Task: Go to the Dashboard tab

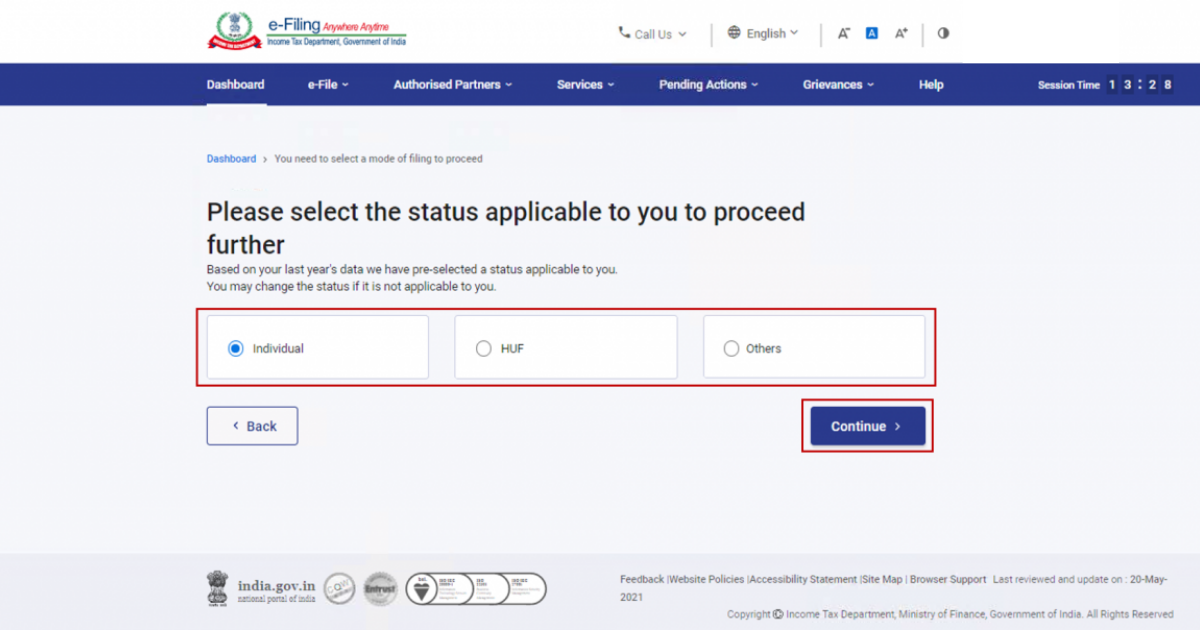Action: [x=236, y=85]
